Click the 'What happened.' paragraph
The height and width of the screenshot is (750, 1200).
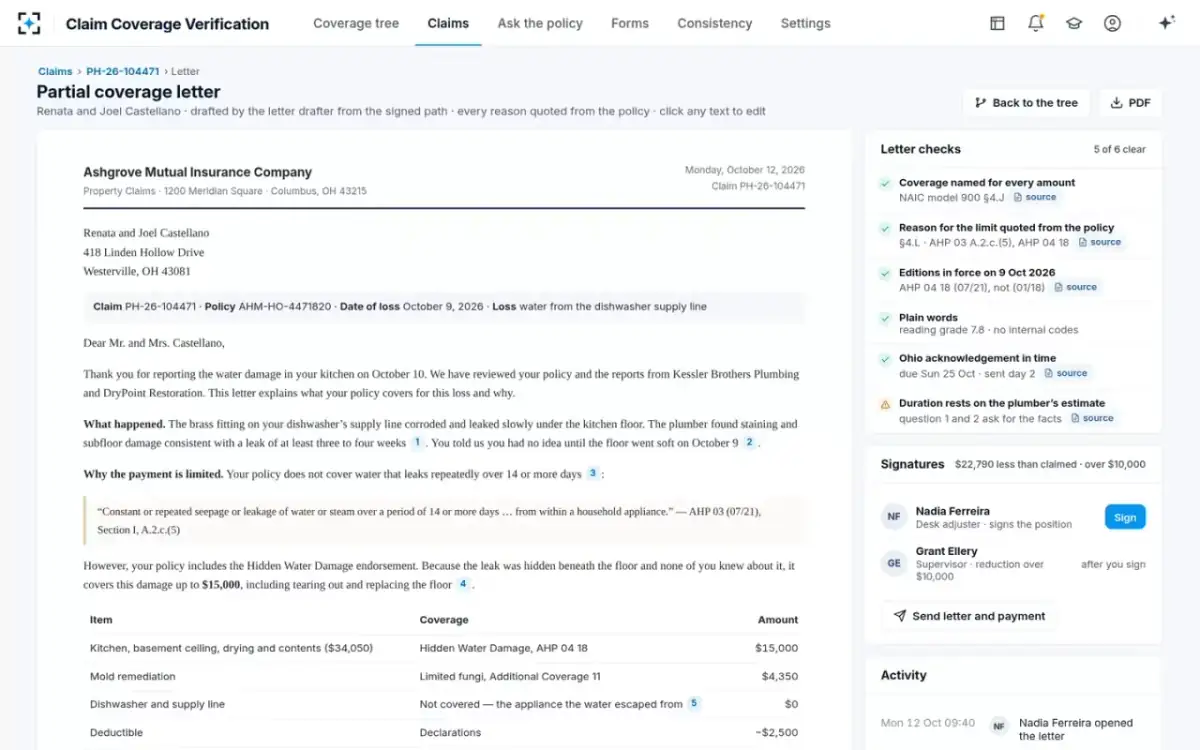(x=444, y=433)
